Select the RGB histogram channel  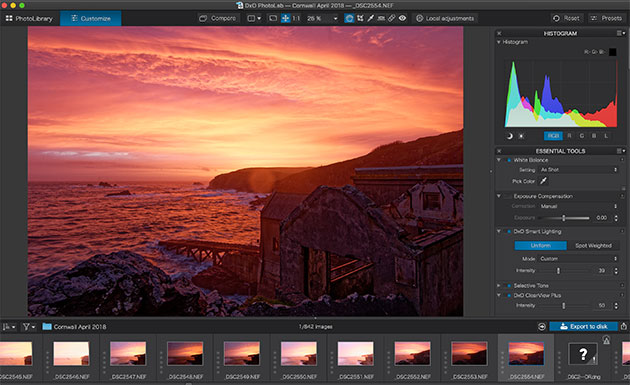point(553,136)
